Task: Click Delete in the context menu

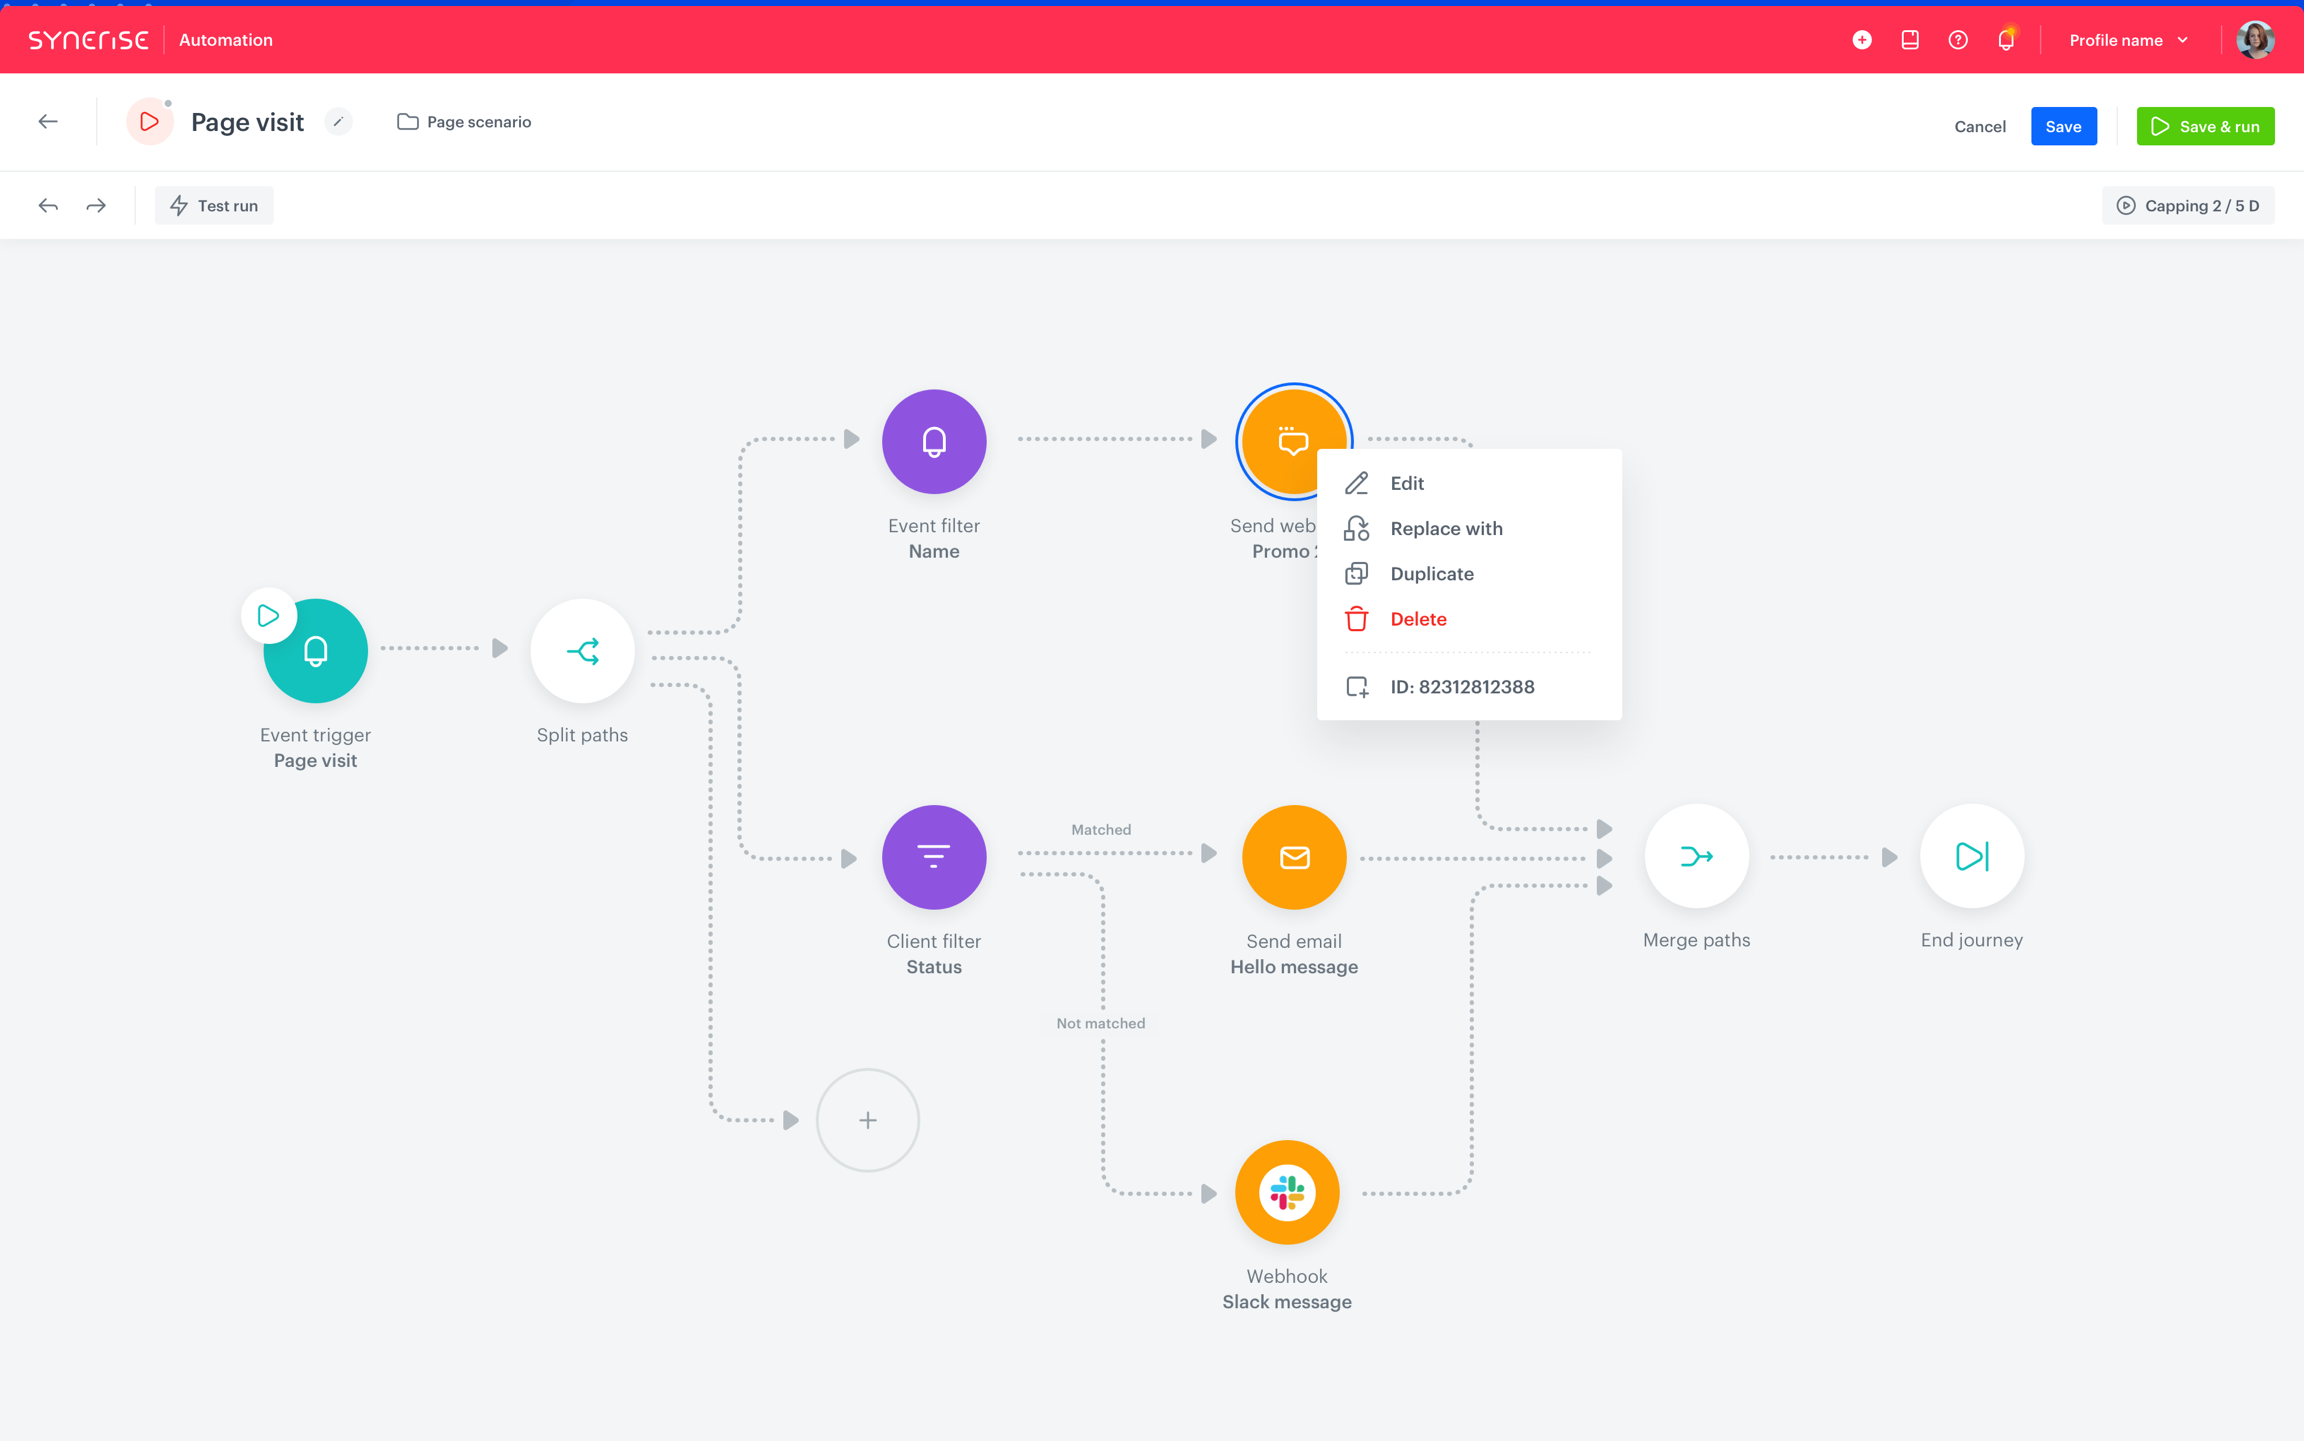Action: [x=1417, y=619]
